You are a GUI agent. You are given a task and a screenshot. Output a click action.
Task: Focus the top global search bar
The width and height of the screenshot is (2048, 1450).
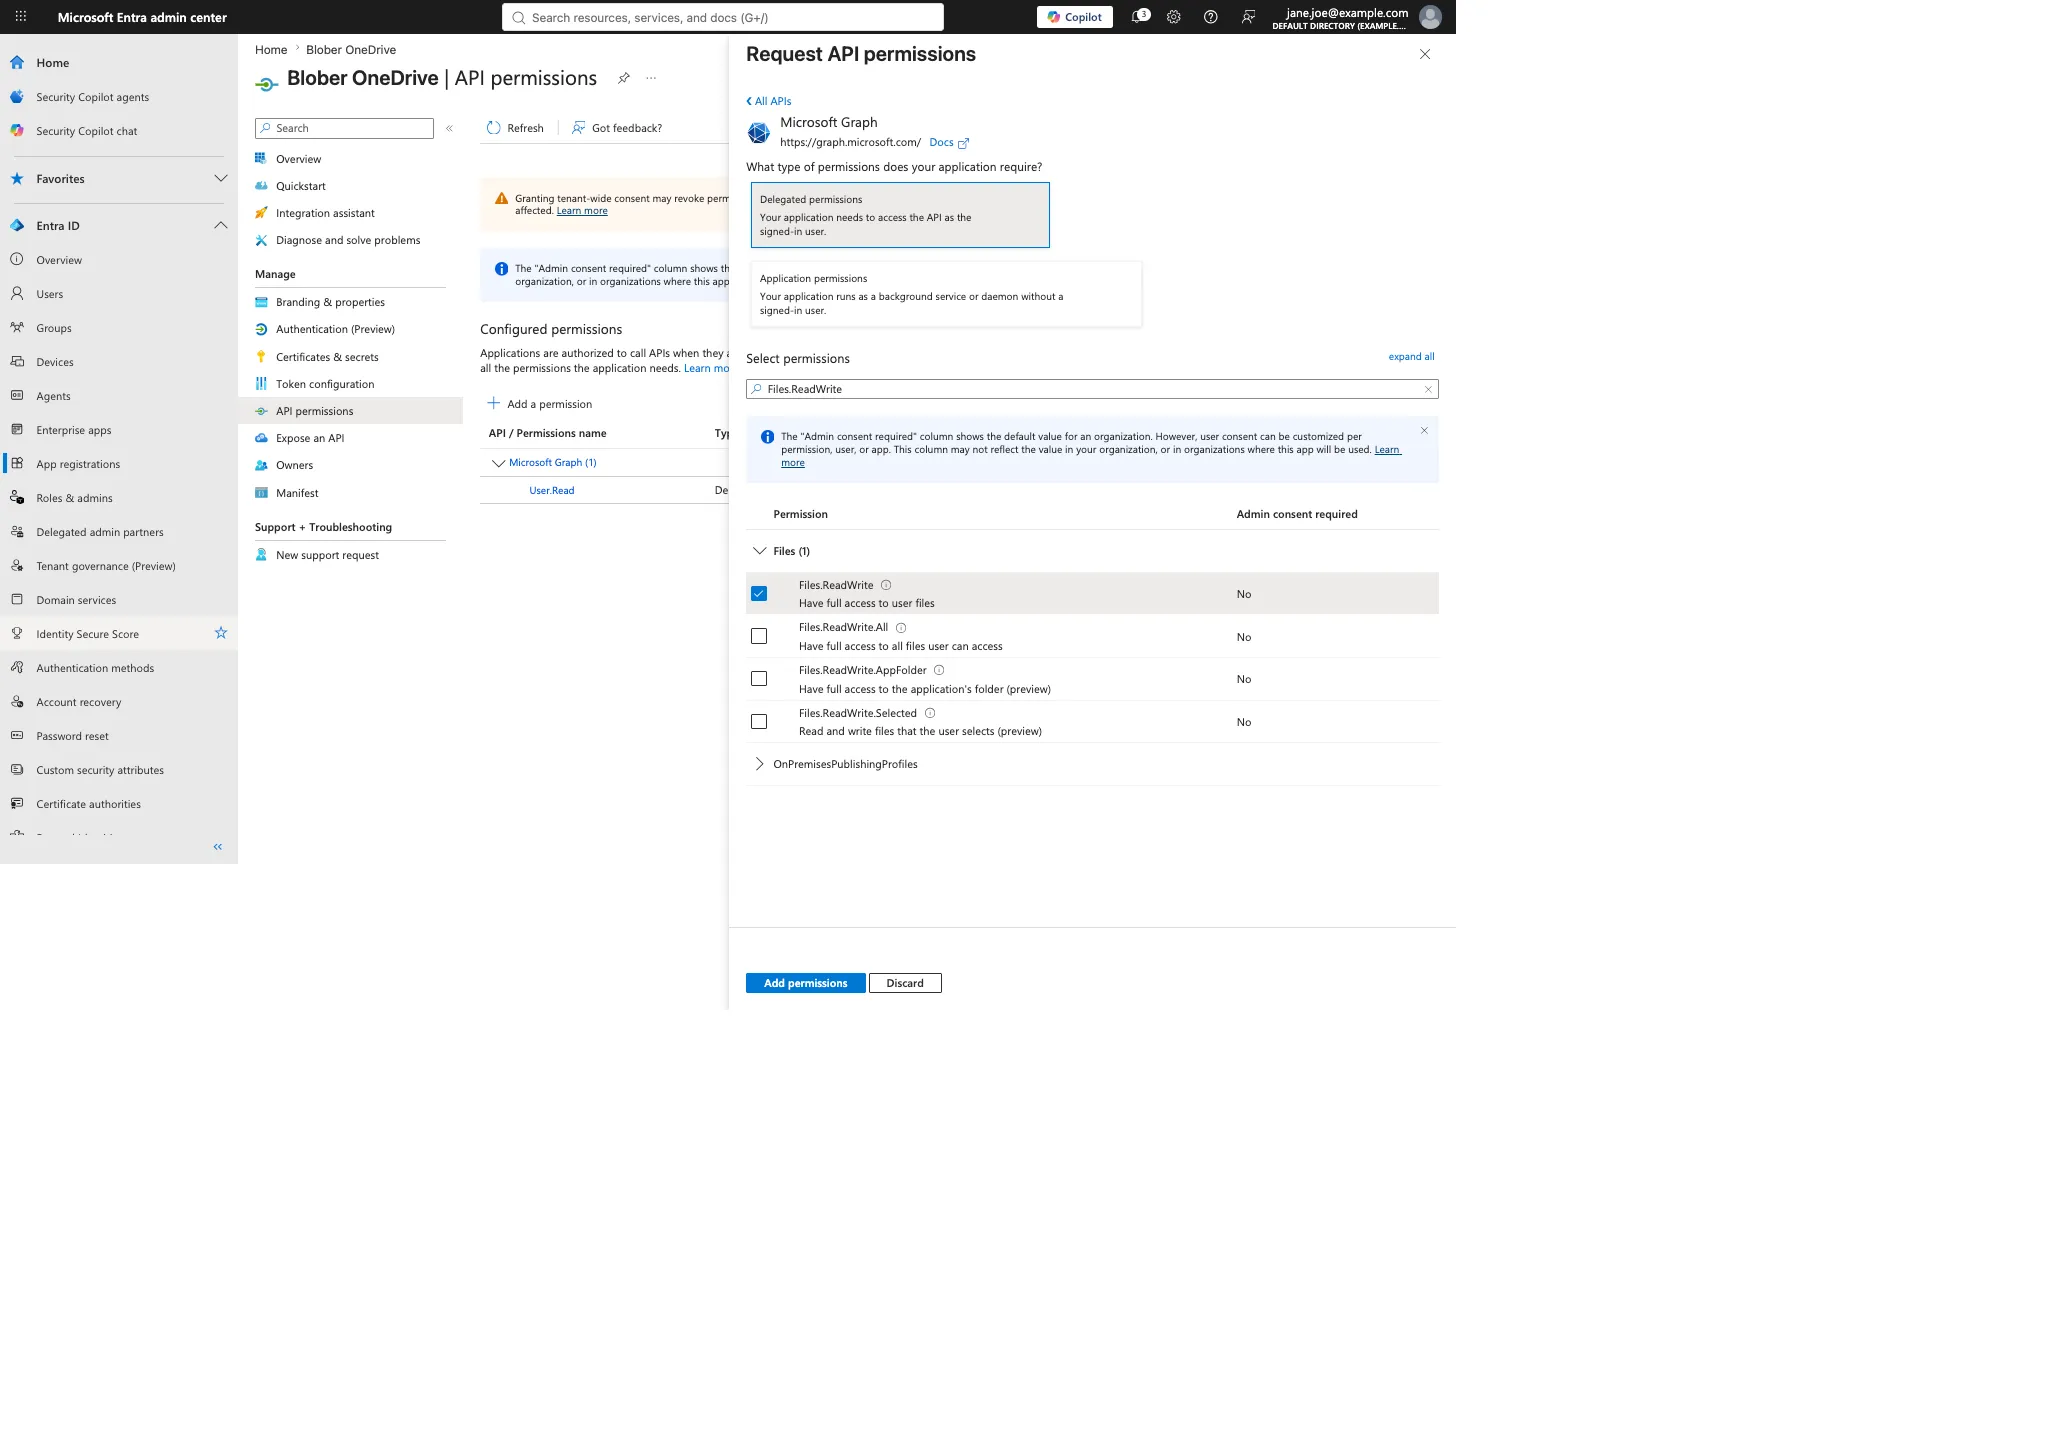click(723, 17)
